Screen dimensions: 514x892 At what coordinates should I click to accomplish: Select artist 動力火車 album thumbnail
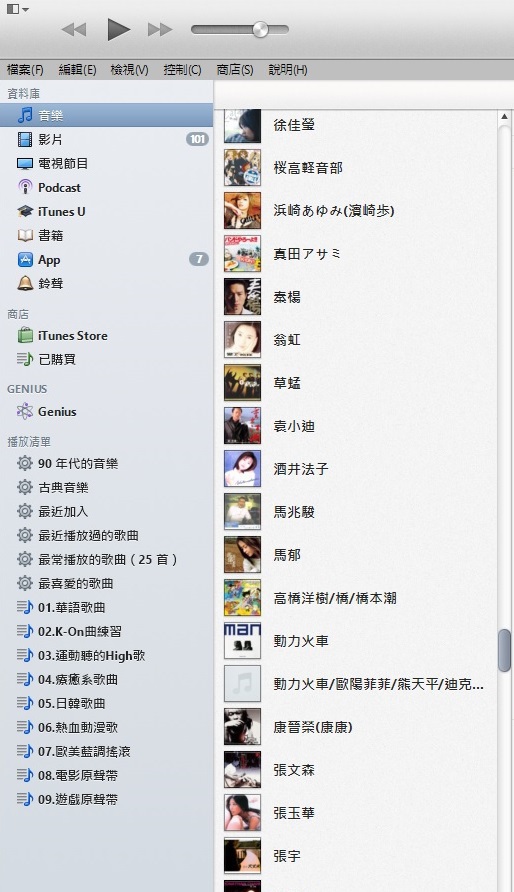pos(242,641)
